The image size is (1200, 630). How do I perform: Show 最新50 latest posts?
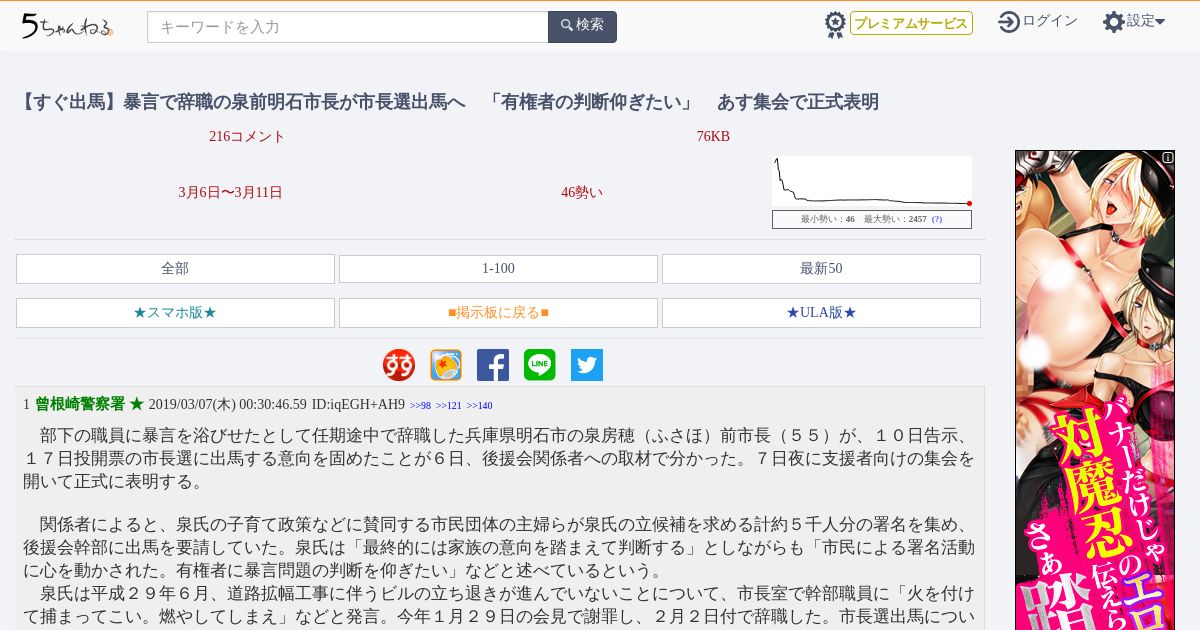pos(821,269)
